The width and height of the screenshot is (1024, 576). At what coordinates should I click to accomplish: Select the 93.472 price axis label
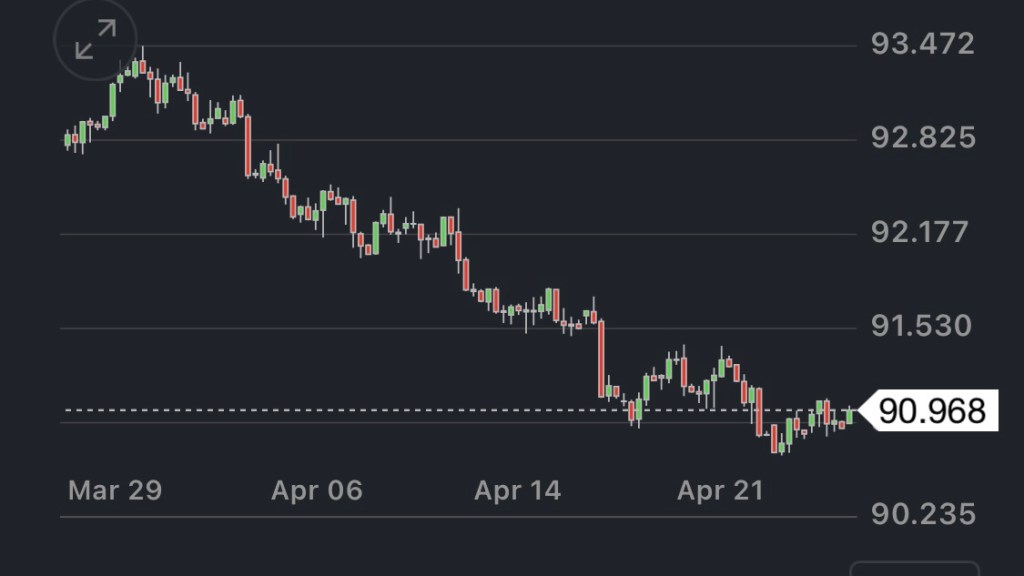922,44
